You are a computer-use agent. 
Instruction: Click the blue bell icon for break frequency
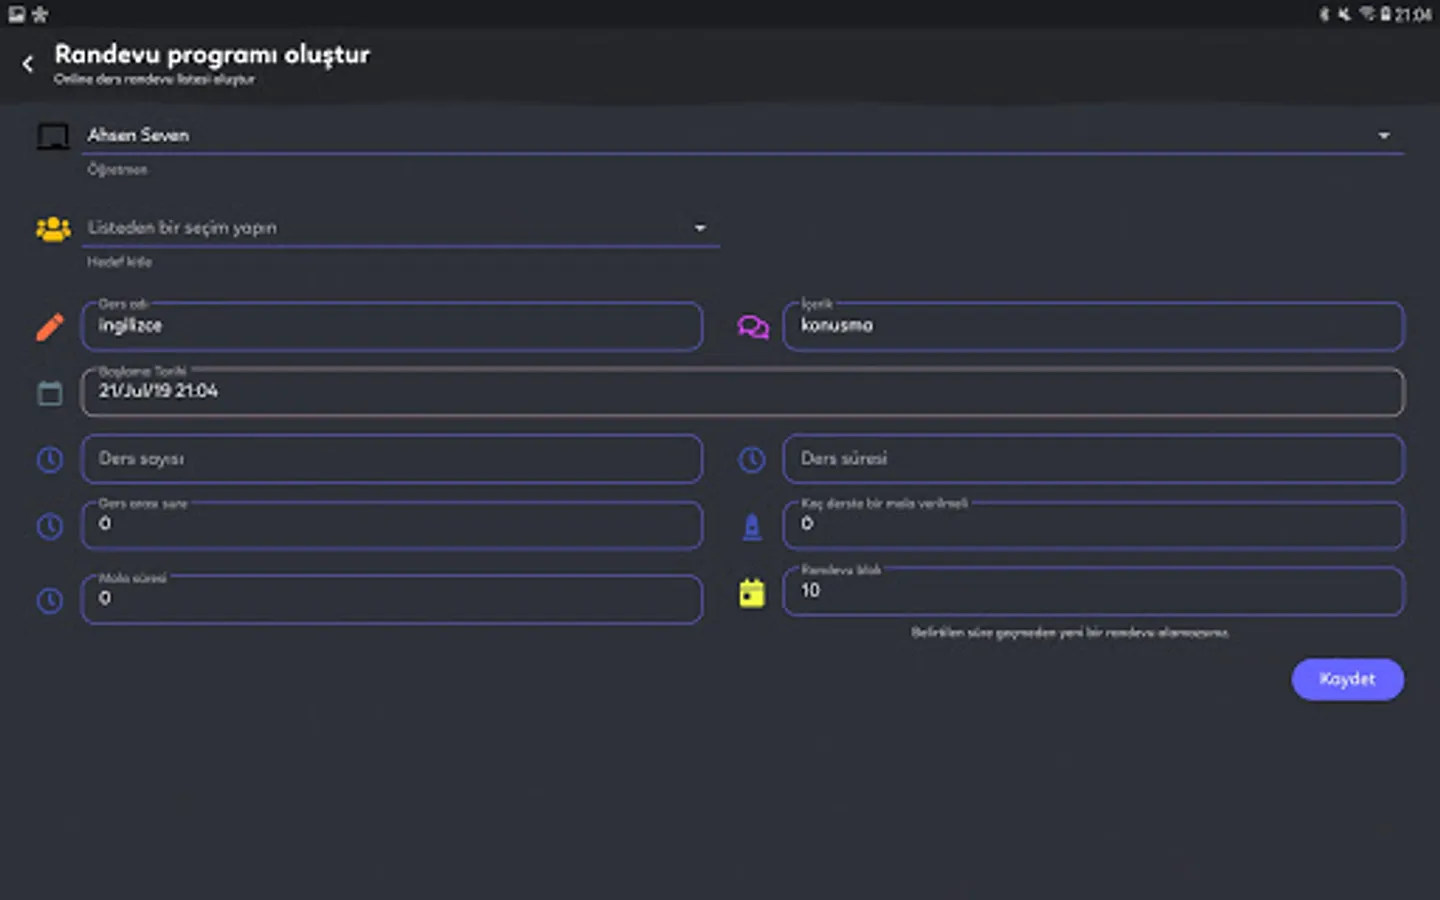752,526
